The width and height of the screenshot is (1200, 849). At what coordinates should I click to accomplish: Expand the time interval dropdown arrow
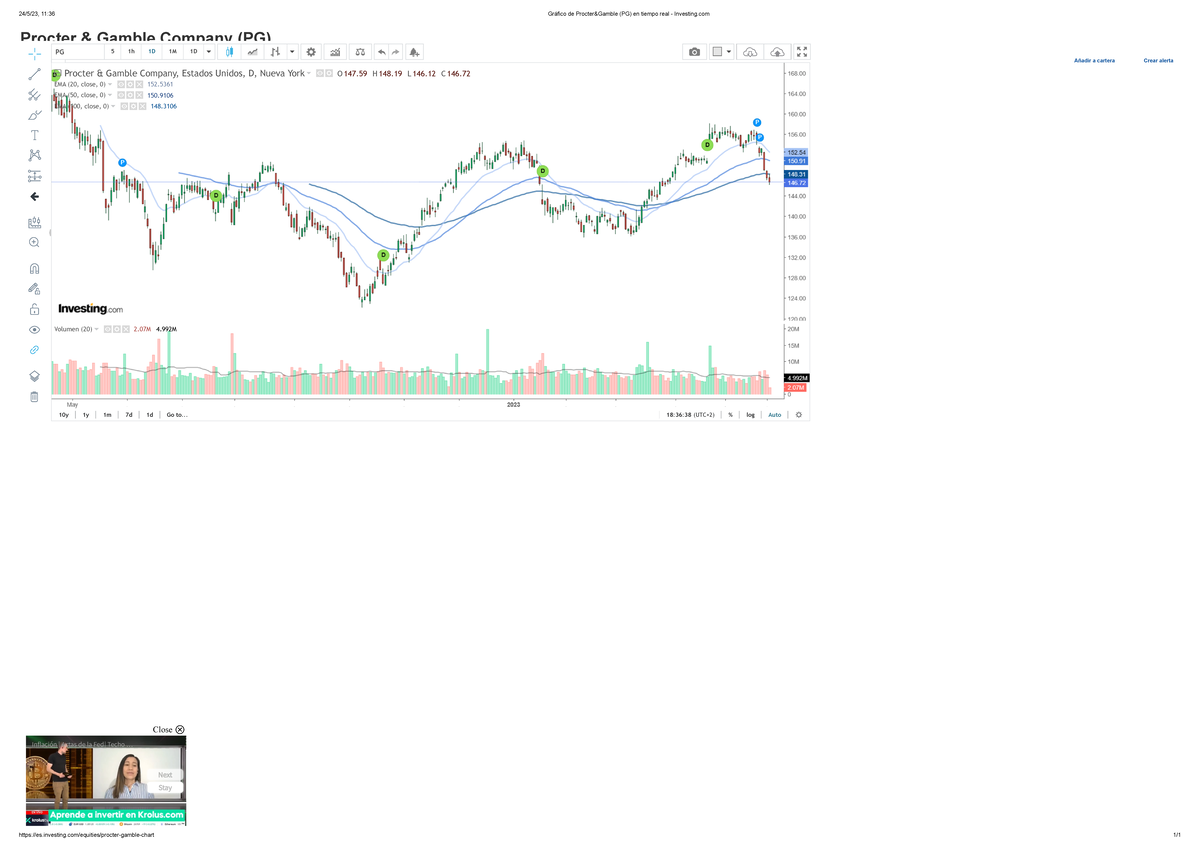point(208,52)
